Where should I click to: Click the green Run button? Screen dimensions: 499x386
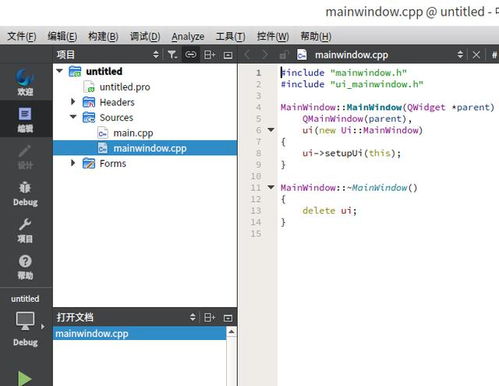pos(25,378)
